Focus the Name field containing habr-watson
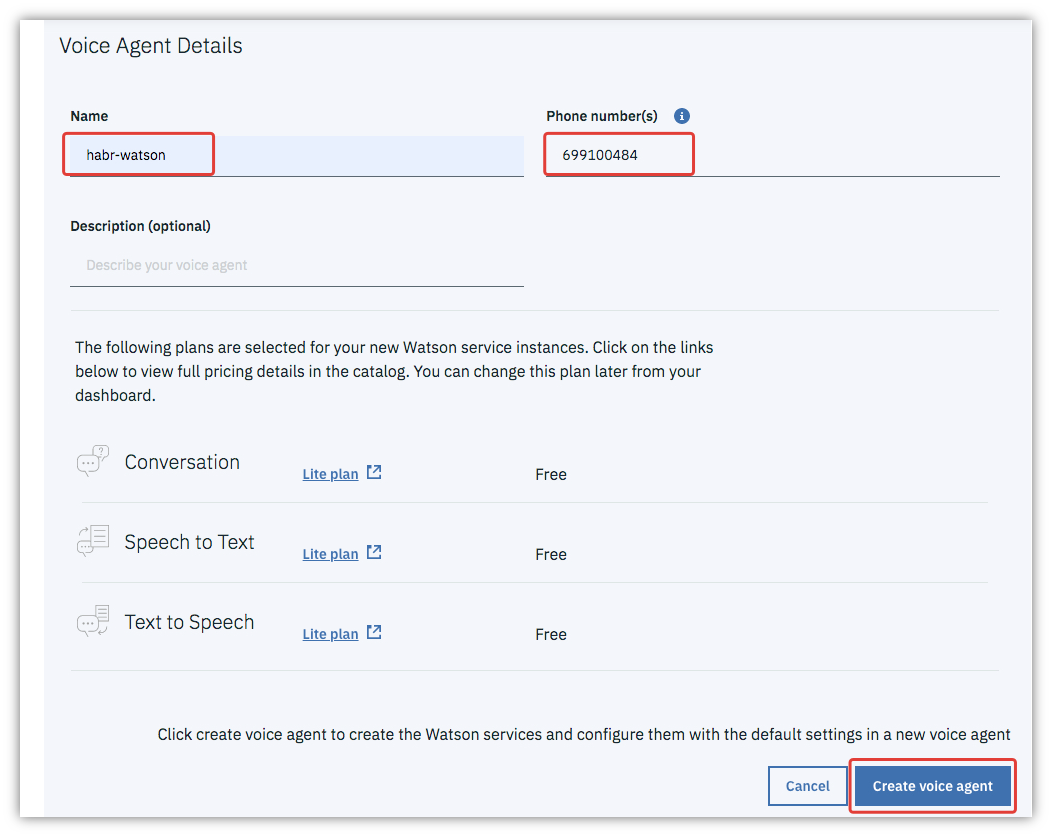Screen dimensions: 1052x837 pos(297,156)
